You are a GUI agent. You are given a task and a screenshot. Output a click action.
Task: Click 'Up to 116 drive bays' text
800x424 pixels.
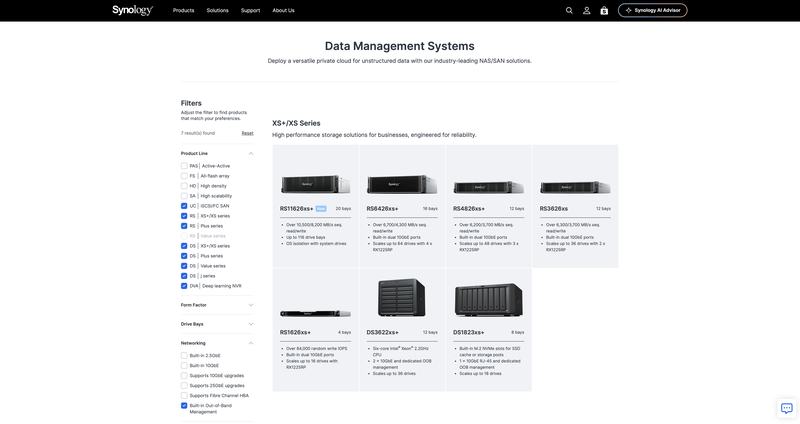pos(306,237)
